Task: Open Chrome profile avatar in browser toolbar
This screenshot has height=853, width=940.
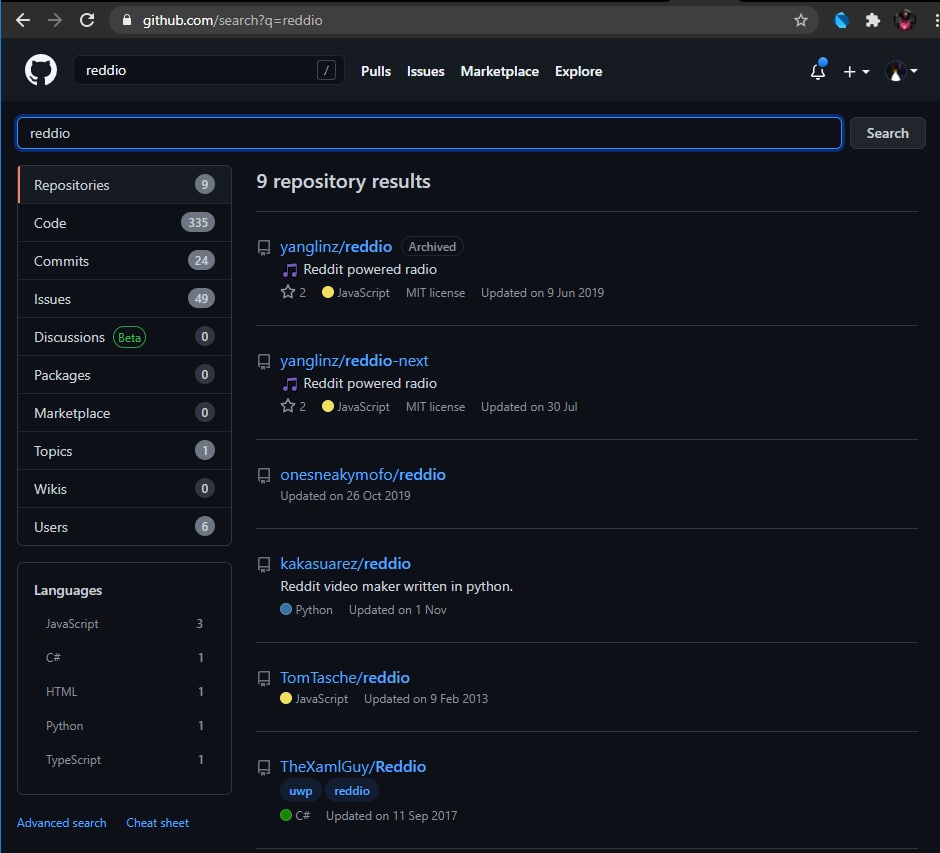Action: pyautogui.click(x=905, y=20)
